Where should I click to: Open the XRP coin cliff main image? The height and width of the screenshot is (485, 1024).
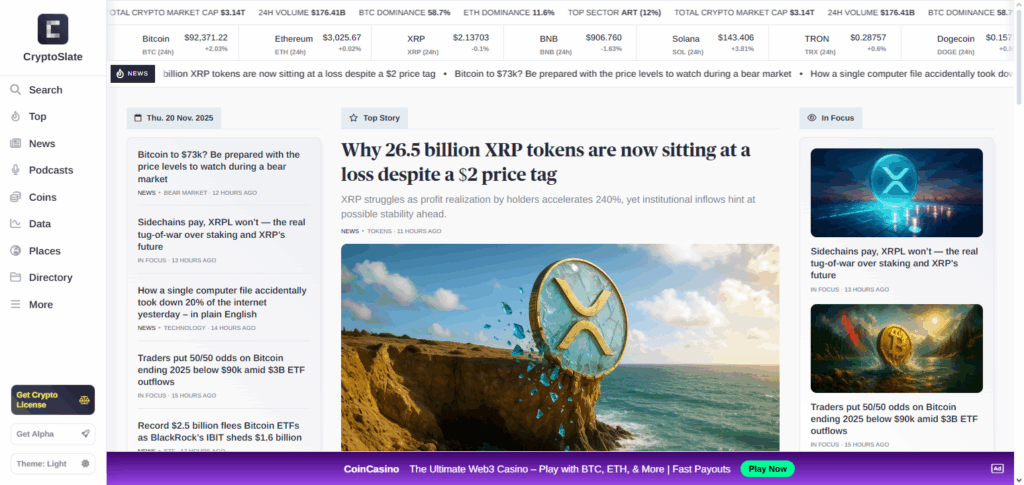click(x=560, y=347)
